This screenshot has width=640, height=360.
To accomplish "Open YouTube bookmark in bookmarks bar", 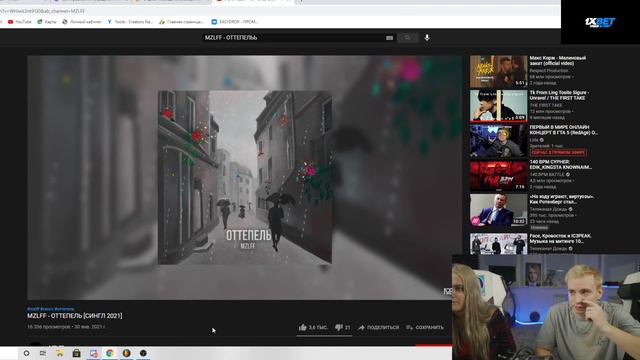I will click(20, 22).
